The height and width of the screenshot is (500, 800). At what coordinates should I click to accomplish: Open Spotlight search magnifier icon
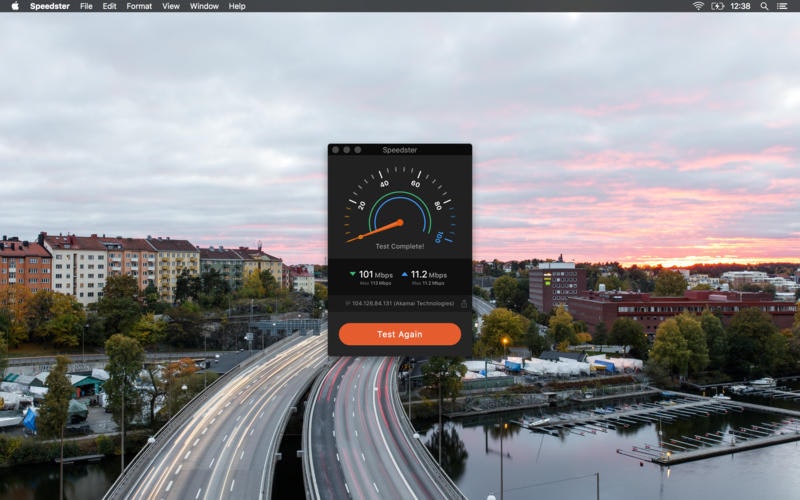[x=764, y=6]
